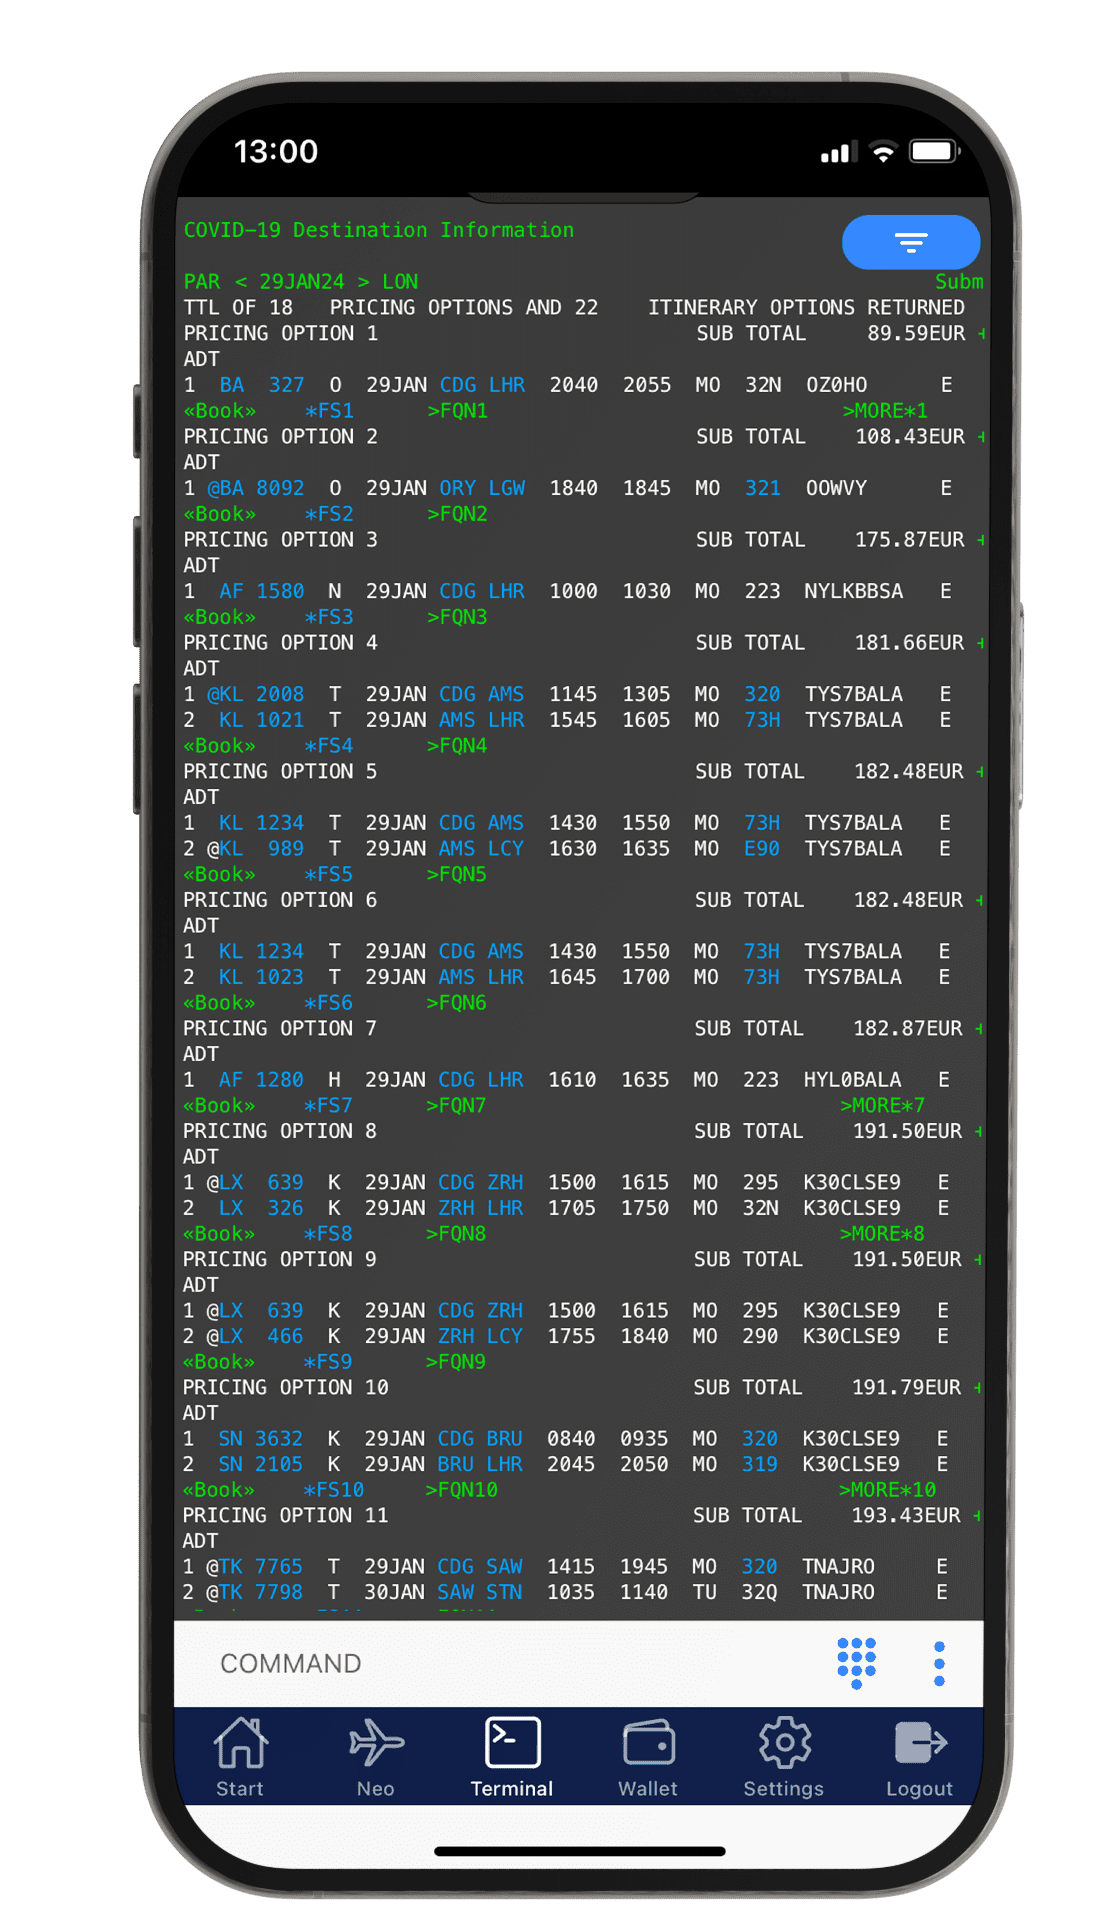1111x1929 pixels.
Task: Open Settings gear tab
Action: tap(783, 1757)
